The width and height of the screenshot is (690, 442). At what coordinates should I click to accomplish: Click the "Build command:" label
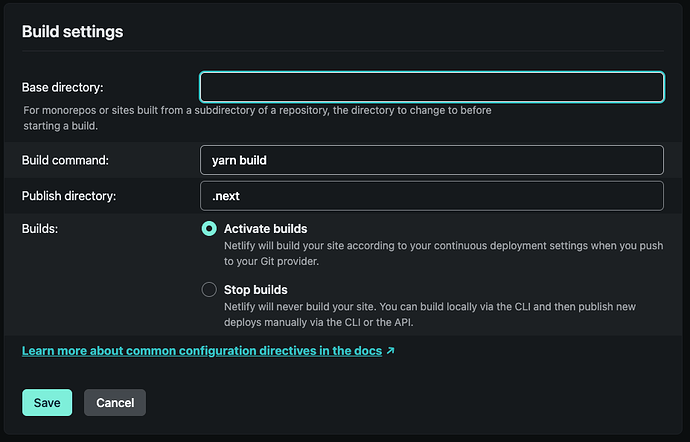65,160
